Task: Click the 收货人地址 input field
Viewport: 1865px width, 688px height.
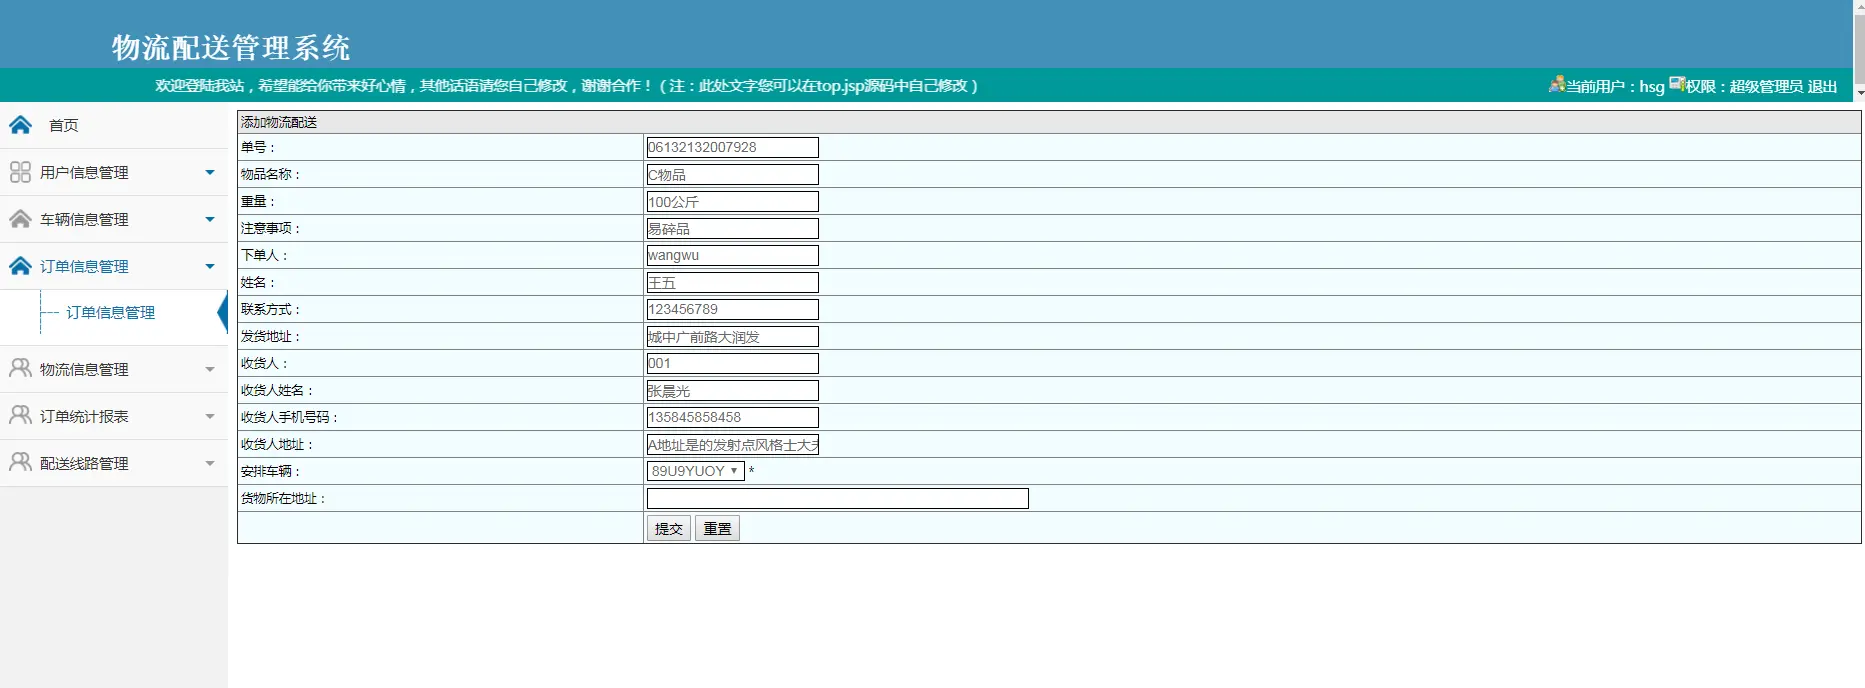Action: tap(733, 444)
